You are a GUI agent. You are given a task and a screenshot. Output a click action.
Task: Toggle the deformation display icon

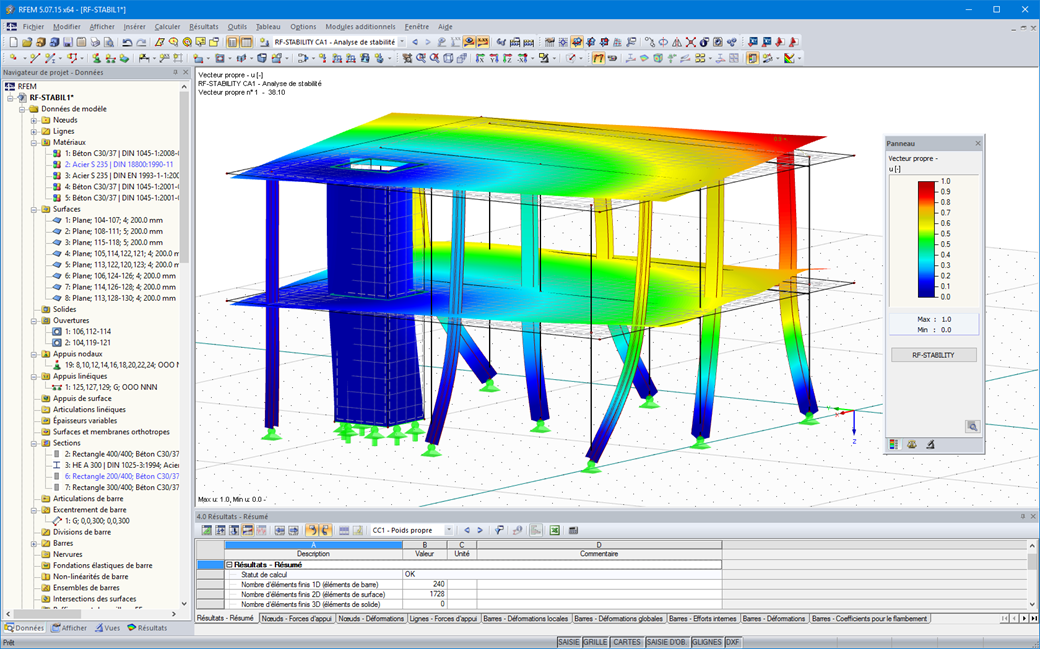tap(598, 58)
